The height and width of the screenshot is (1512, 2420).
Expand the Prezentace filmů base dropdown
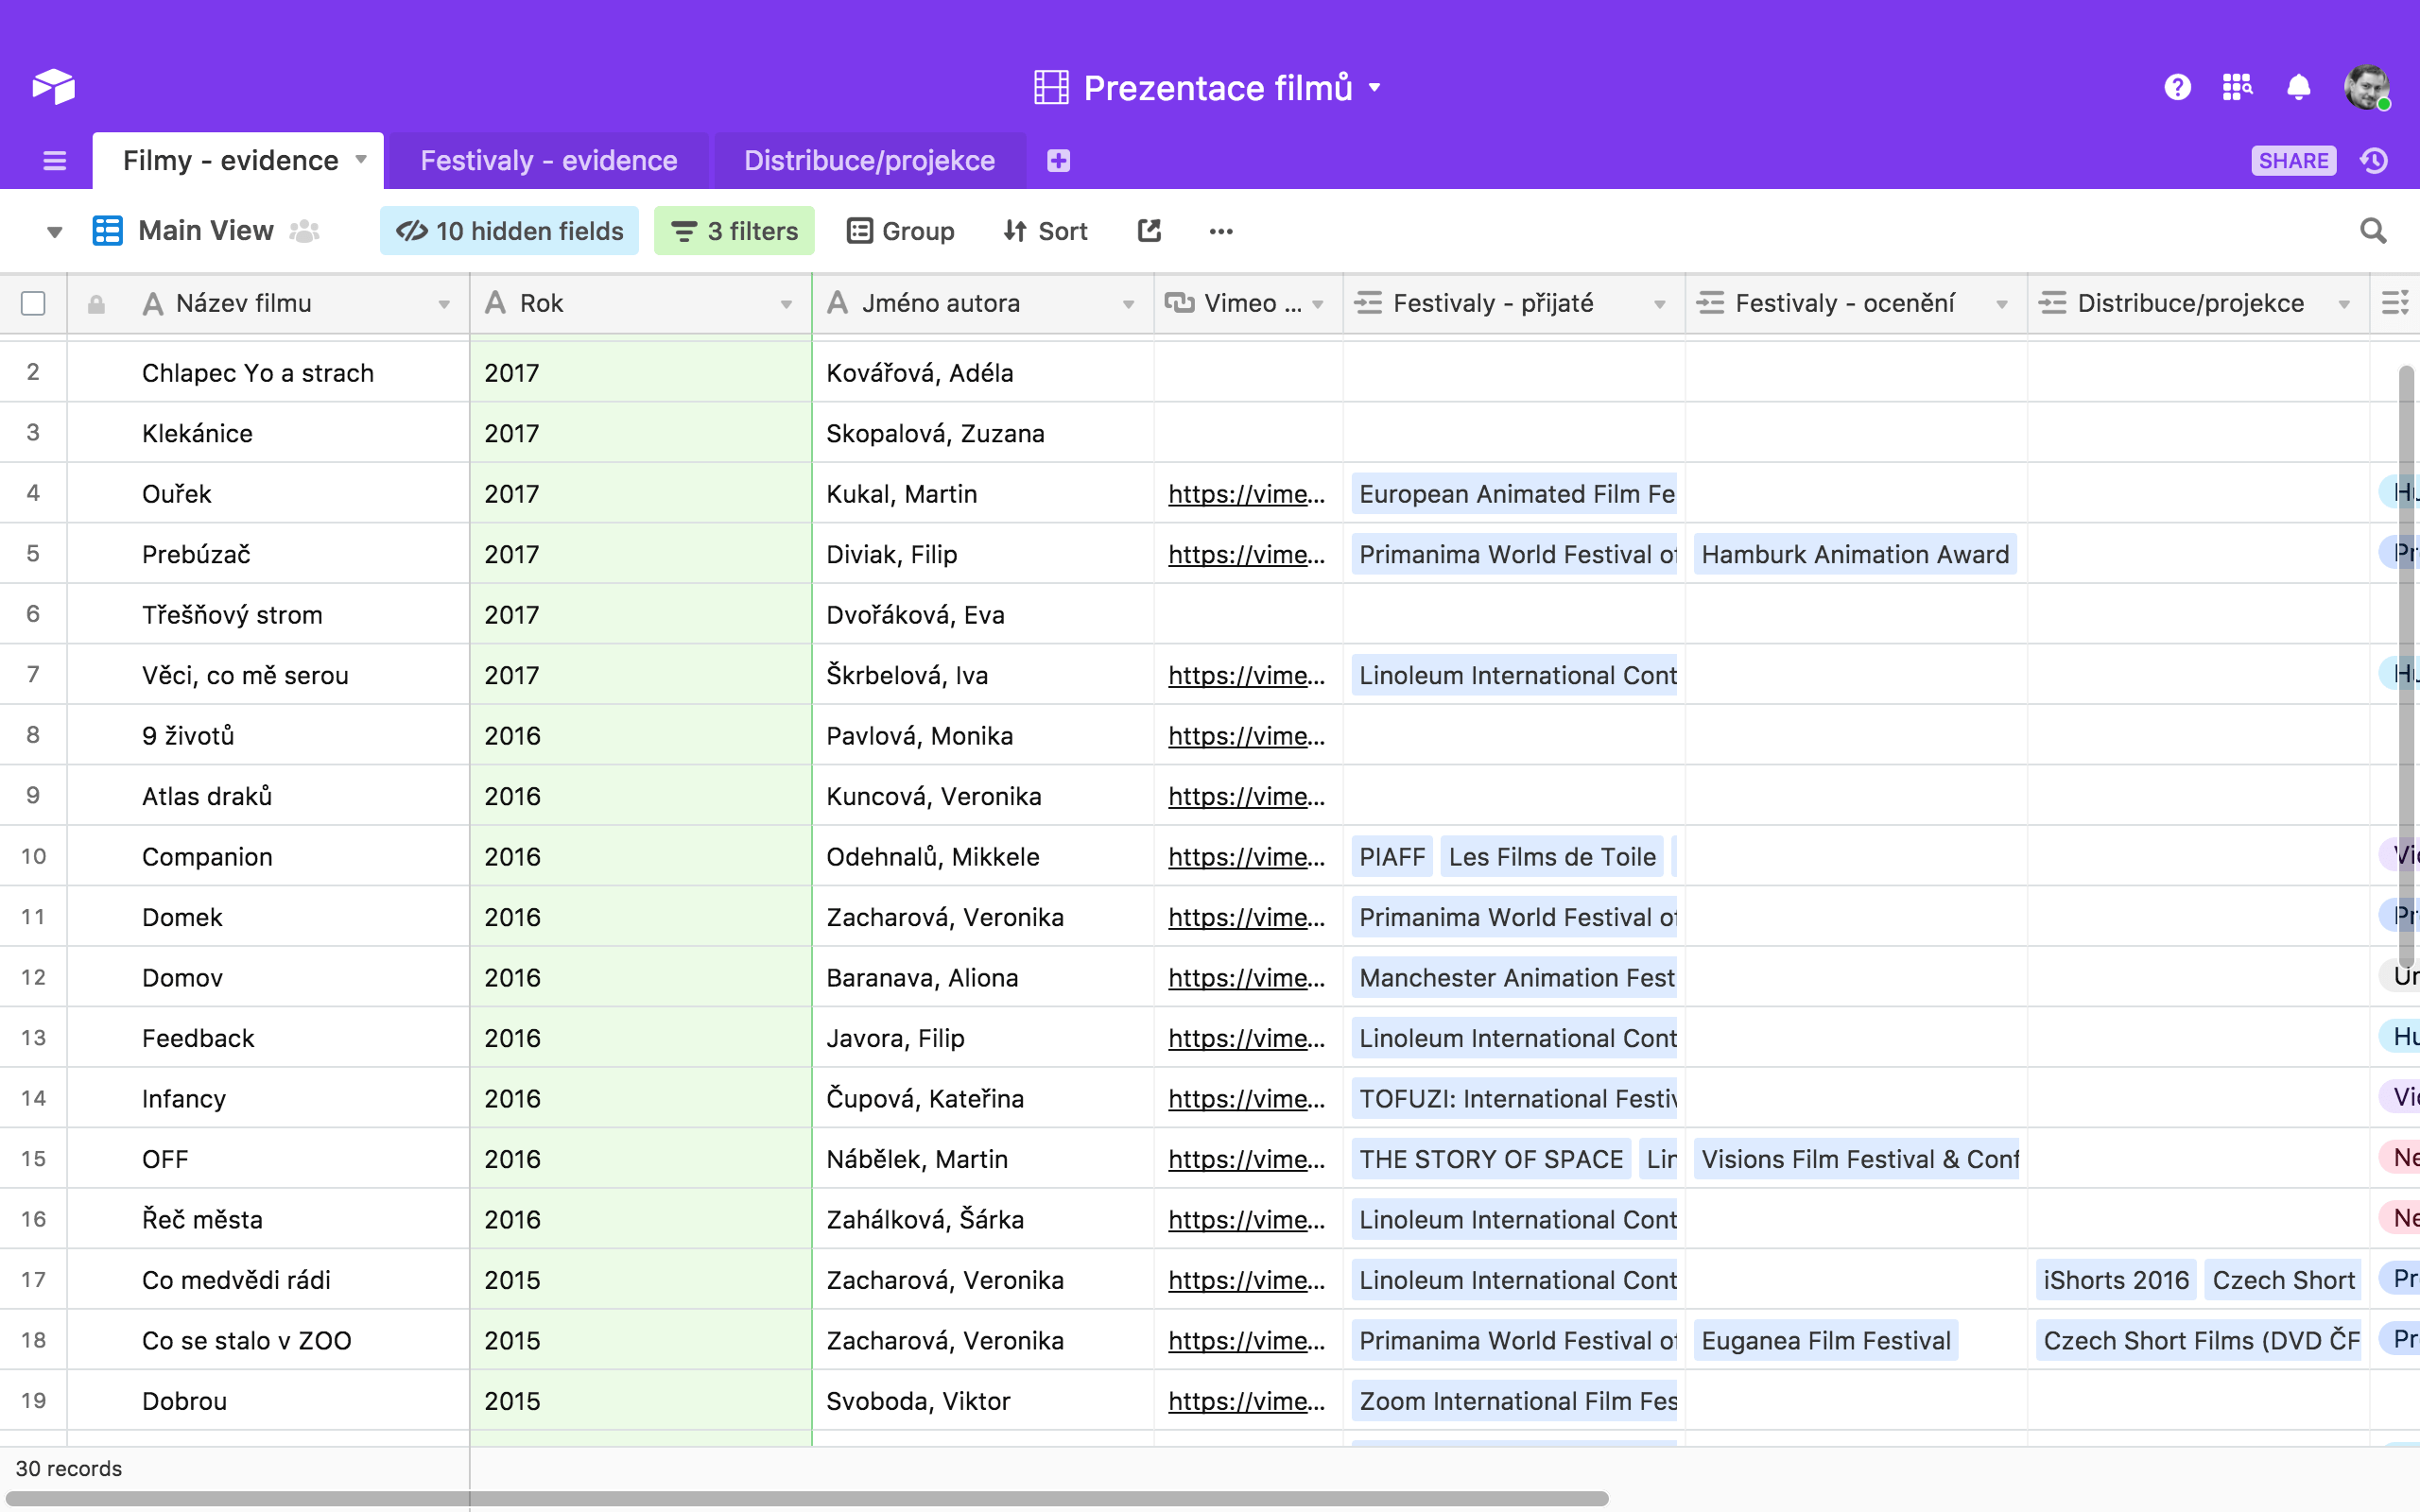pos(1376,88)
